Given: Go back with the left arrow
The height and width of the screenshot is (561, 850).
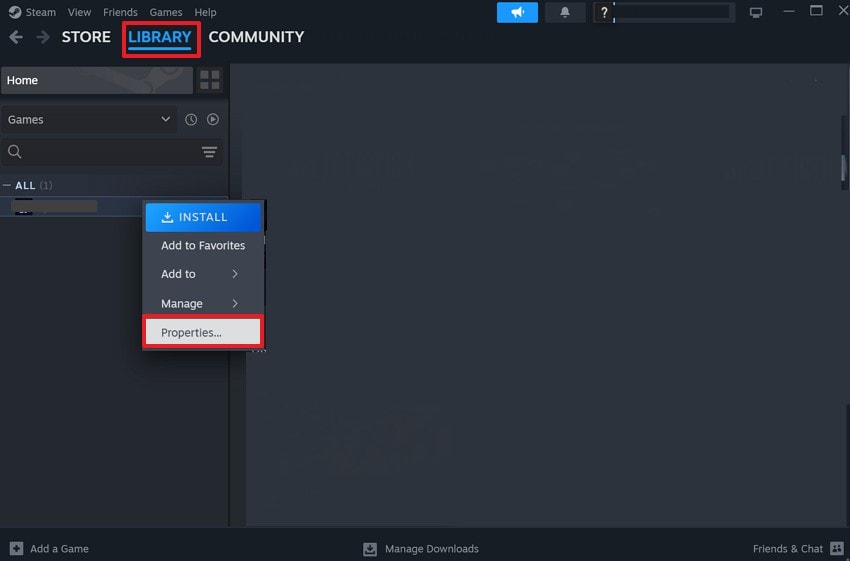Looking at the screenshot, I should click(16, 37).
